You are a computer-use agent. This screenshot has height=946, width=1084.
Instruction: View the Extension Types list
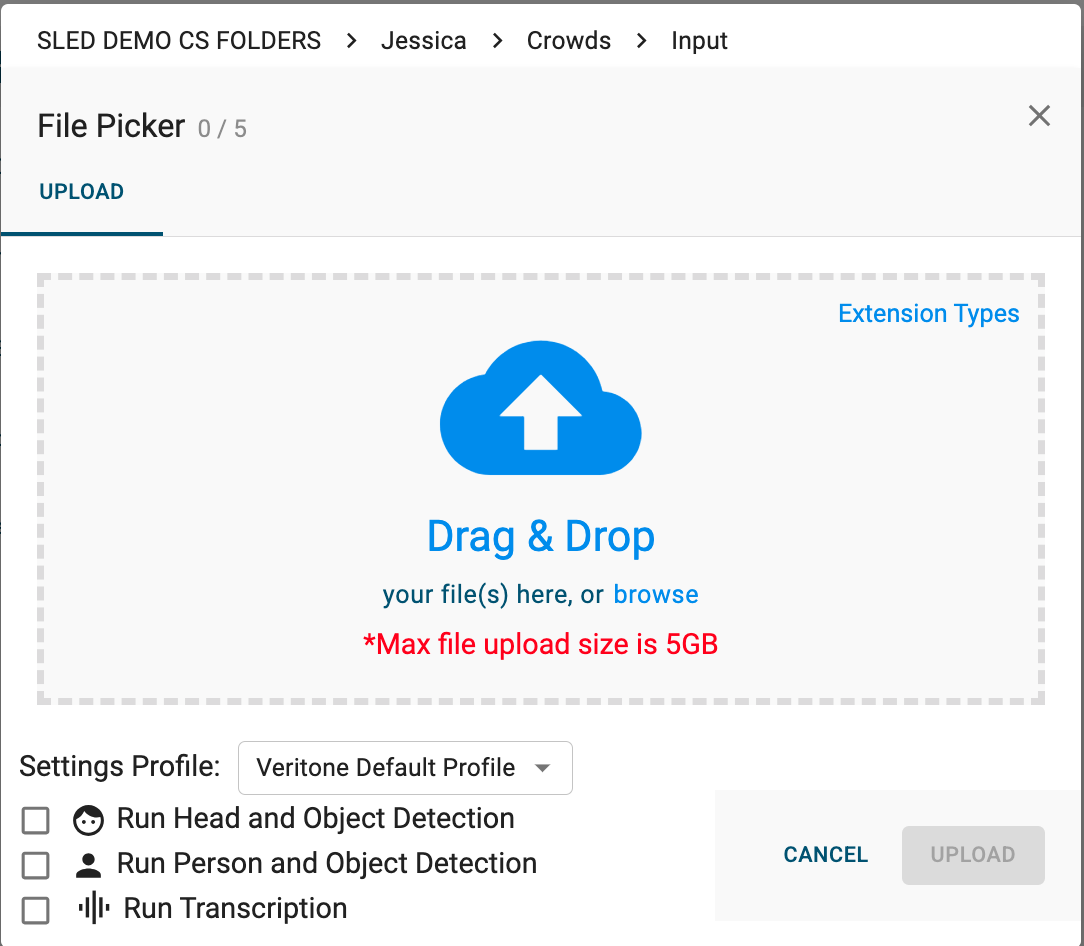928,313
